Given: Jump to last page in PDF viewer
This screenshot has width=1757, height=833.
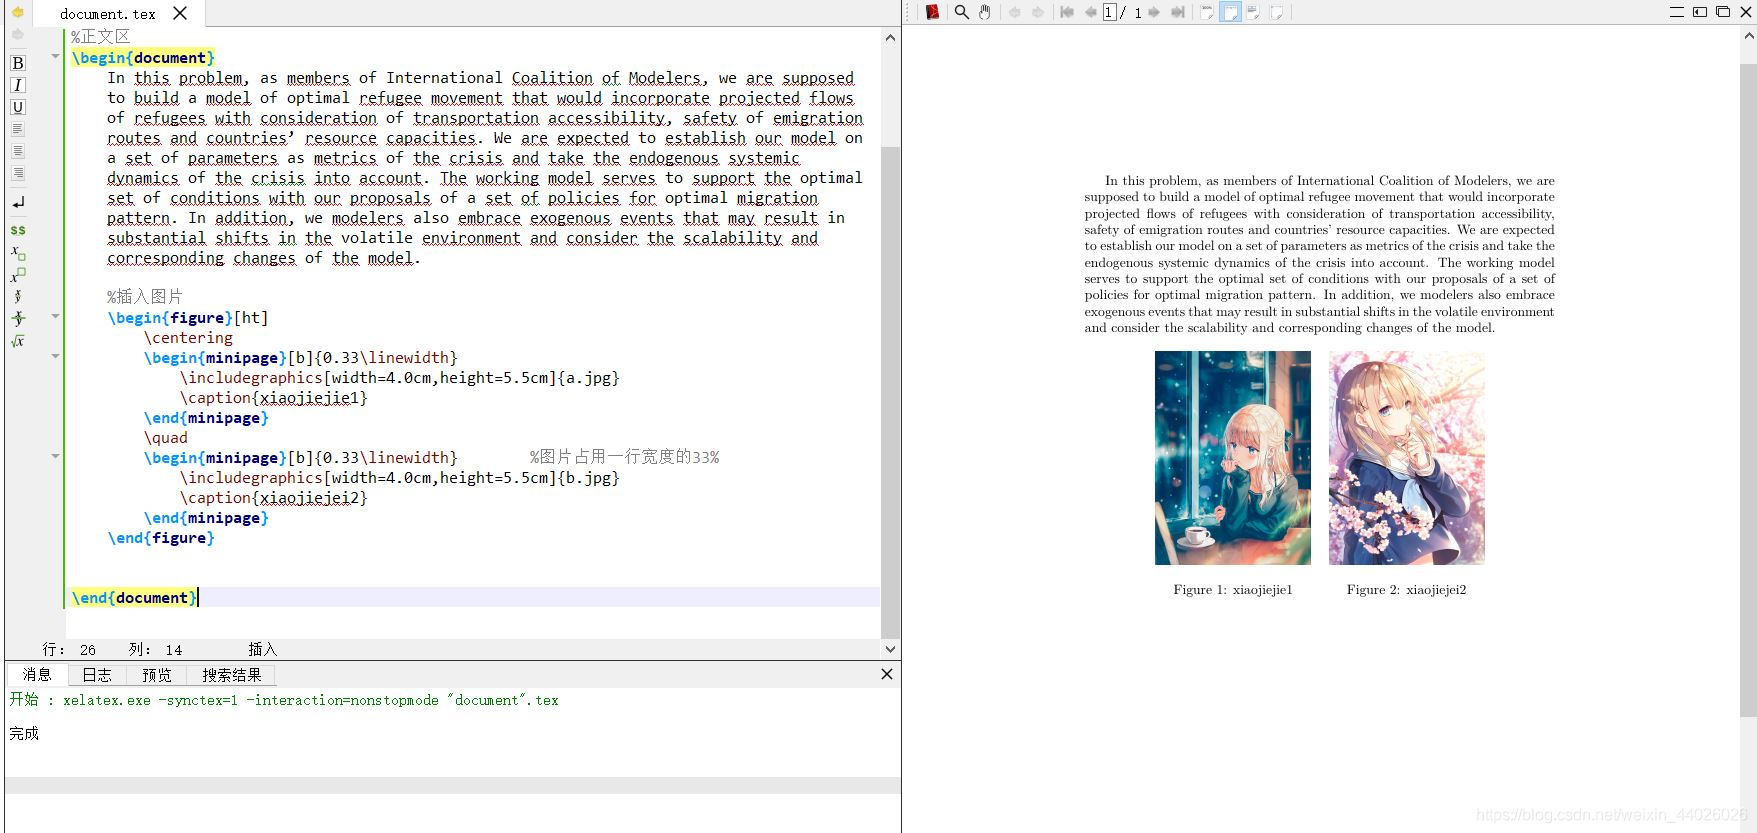Looking at the screenshot, I should coord(1178,12).
